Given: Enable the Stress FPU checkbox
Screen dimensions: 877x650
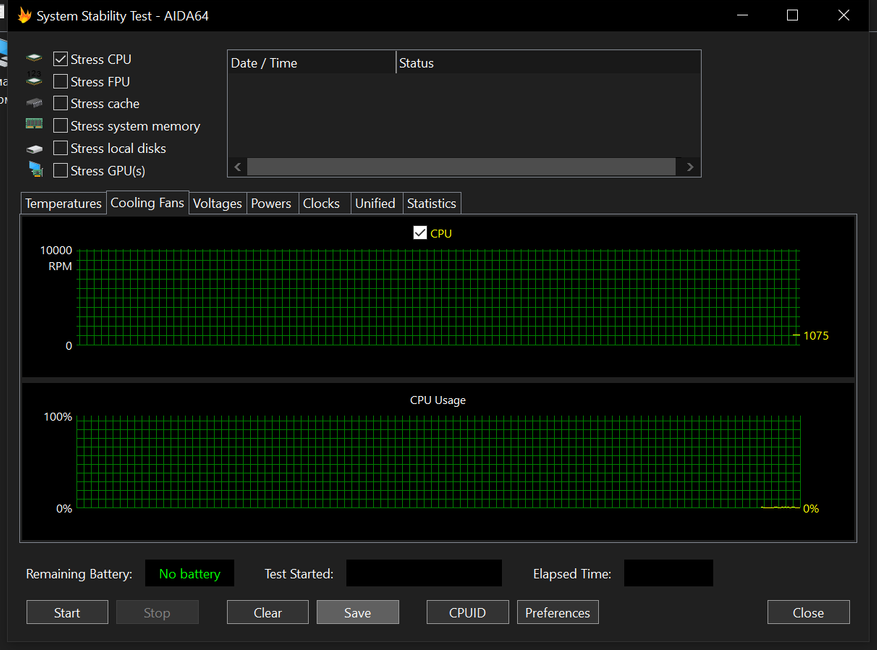Looking at the screenshot, I should [61, 81].
